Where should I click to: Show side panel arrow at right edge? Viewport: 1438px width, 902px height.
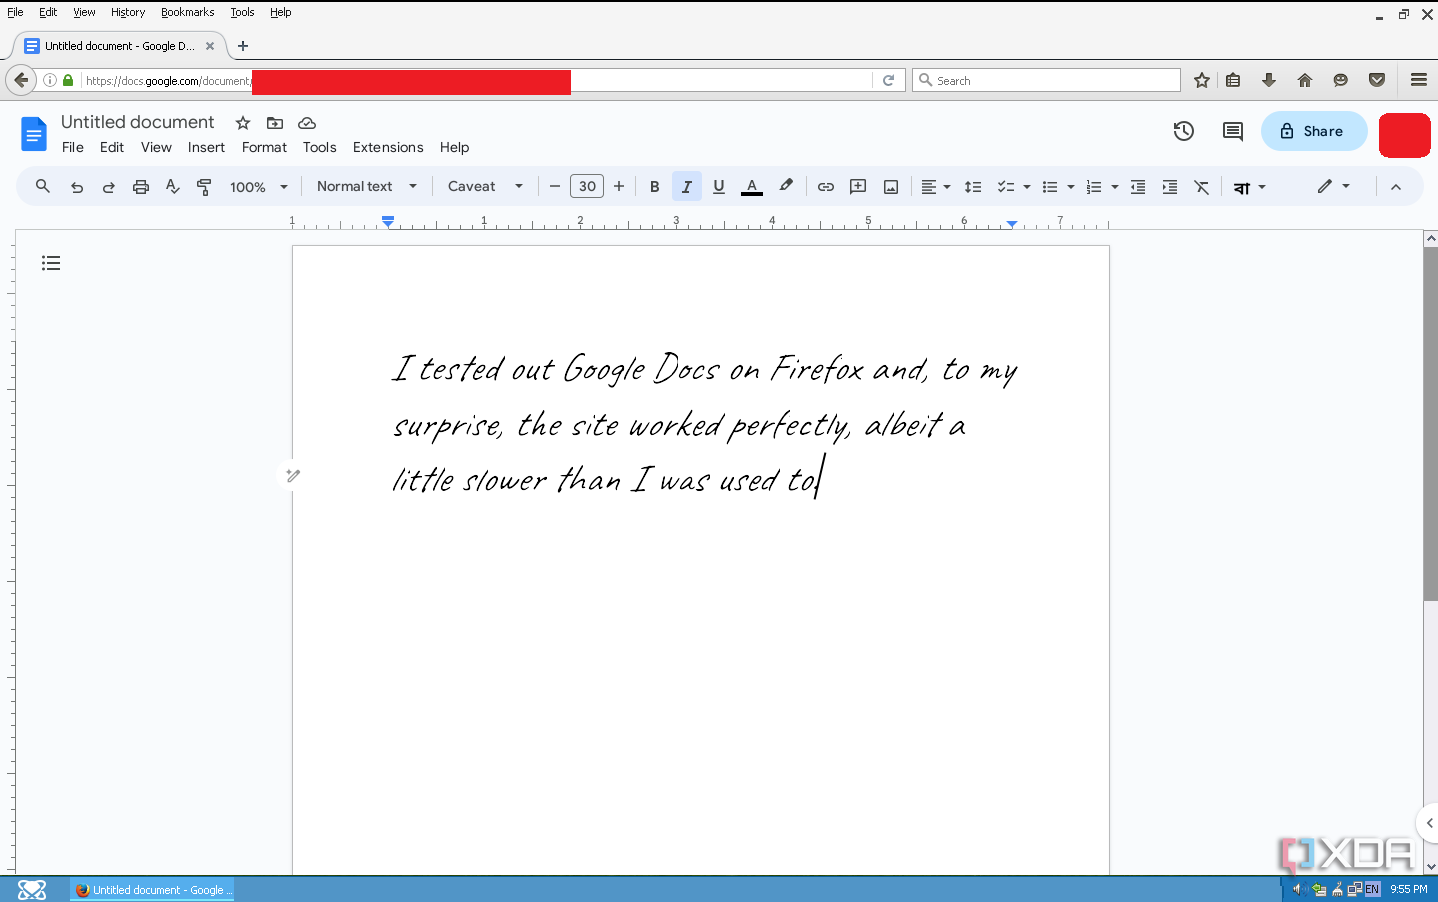click(x=1429, y=823)
